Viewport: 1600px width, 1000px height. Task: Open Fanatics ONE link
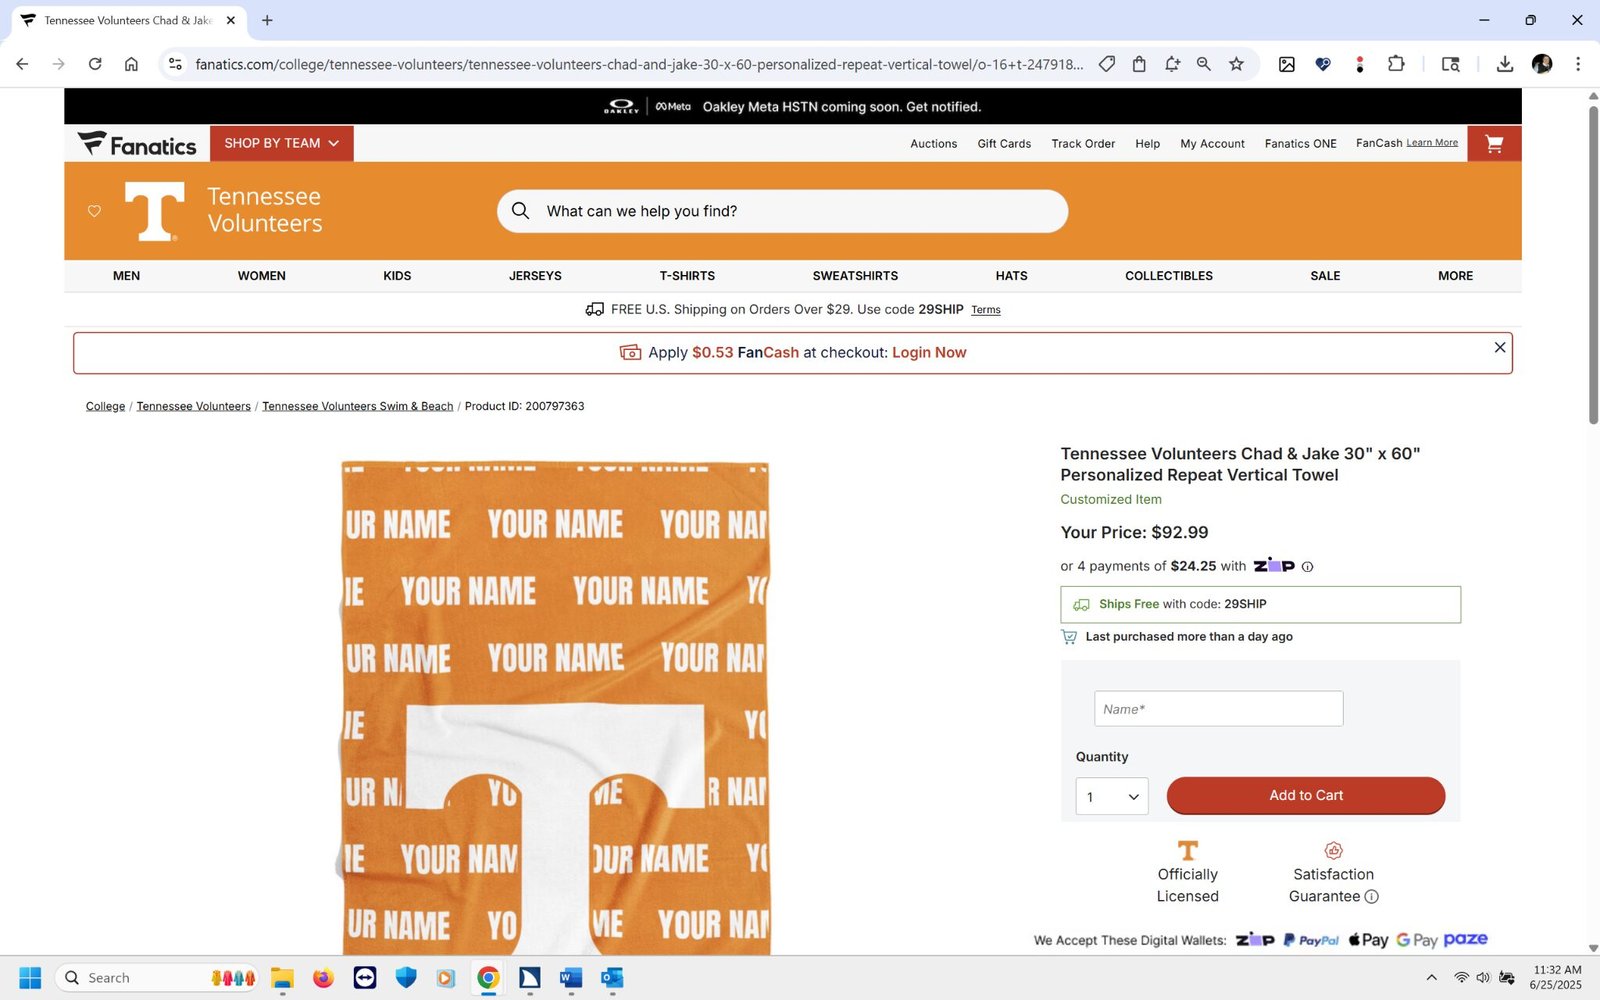[x=1300, y=144]
